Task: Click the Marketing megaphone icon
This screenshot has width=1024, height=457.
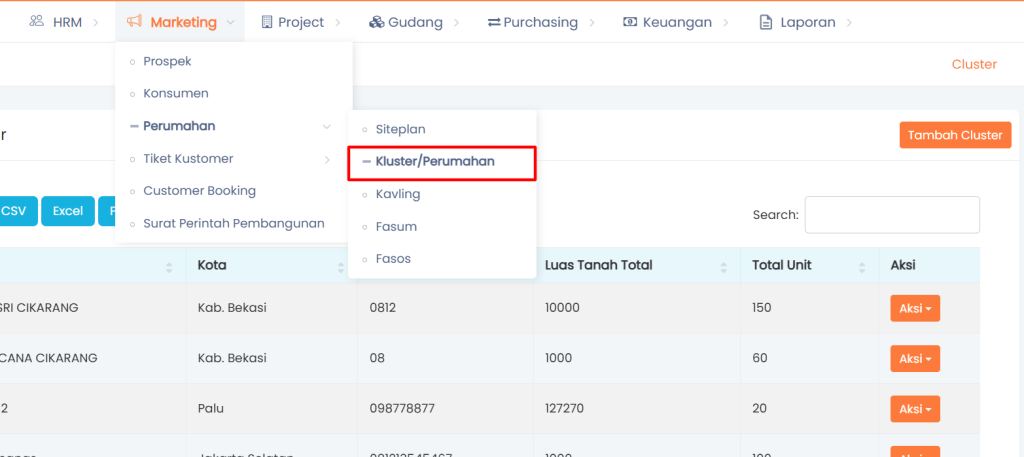Action: tap(134, 21)
